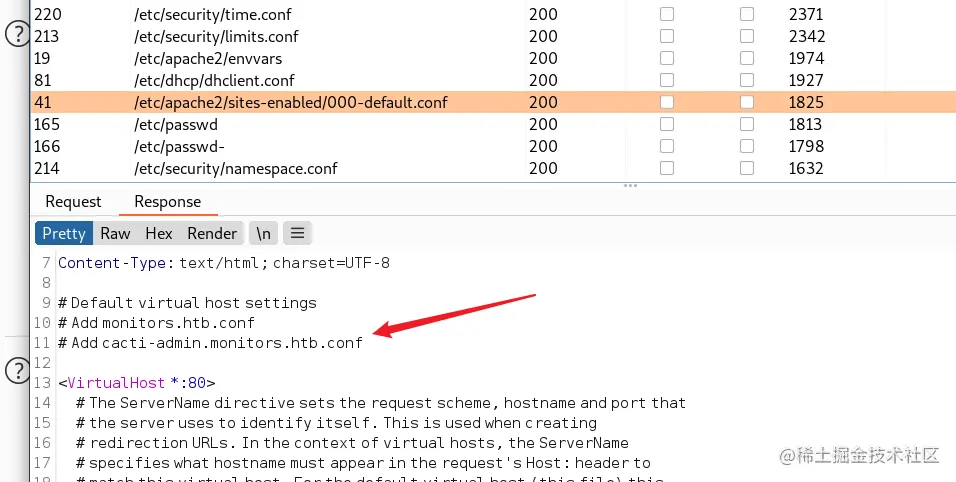Screen dimensions: 956x482
Task: Select the /etc/security/limits.conf payload row
Action: [x=493, y=36]
